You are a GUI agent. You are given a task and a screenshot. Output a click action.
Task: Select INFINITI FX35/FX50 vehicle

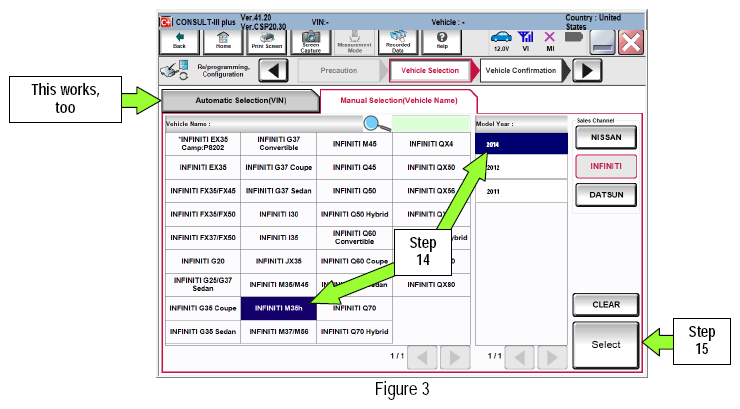click(203, 214)
